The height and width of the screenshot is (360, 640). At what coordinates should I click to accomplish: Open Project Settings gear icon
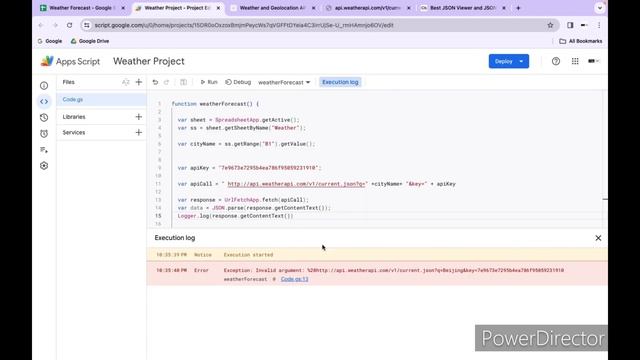pos(44,166)
